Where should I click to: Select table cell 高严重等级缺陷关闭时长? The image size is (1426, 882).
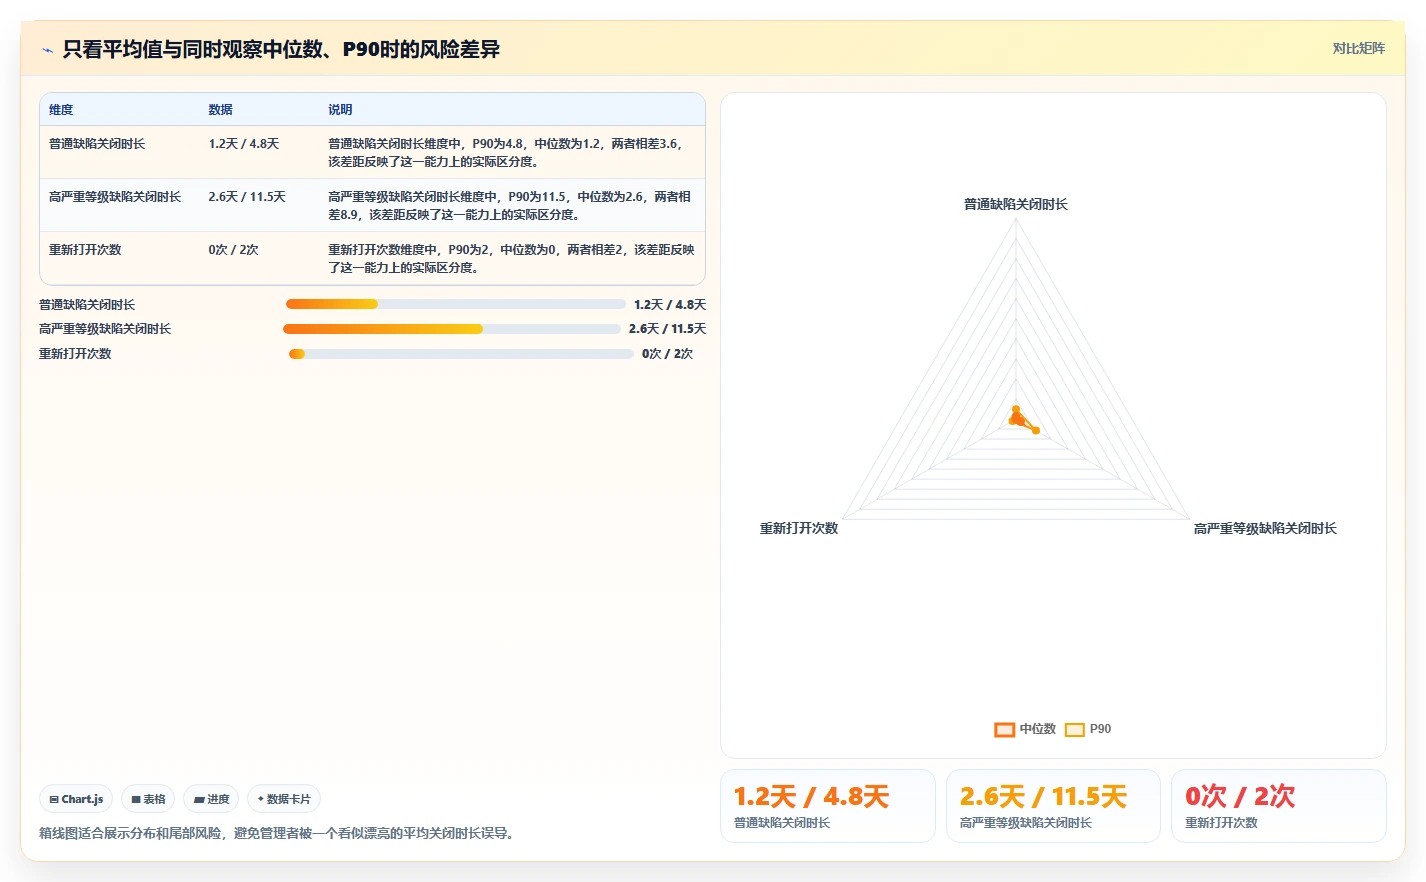(115, 197)
